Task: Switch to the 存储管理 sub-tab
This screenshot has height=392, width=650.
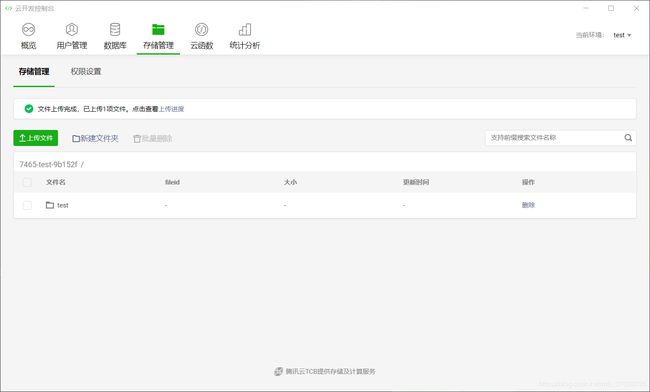Action: [x=34, y=71]
